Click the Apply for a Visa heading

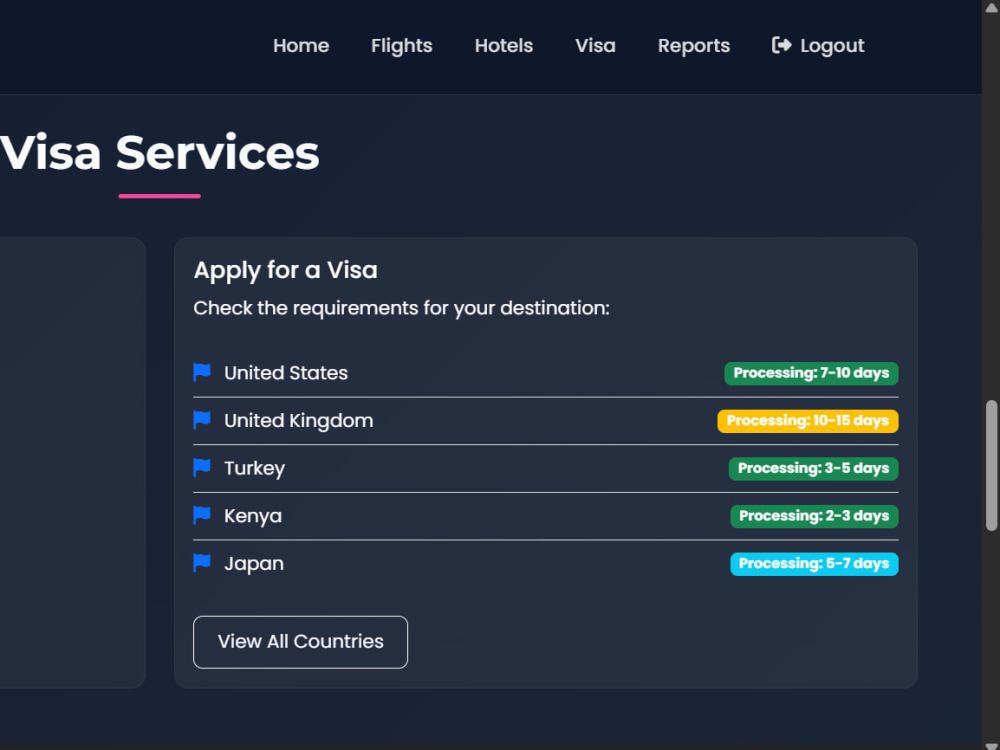point(285,270)
